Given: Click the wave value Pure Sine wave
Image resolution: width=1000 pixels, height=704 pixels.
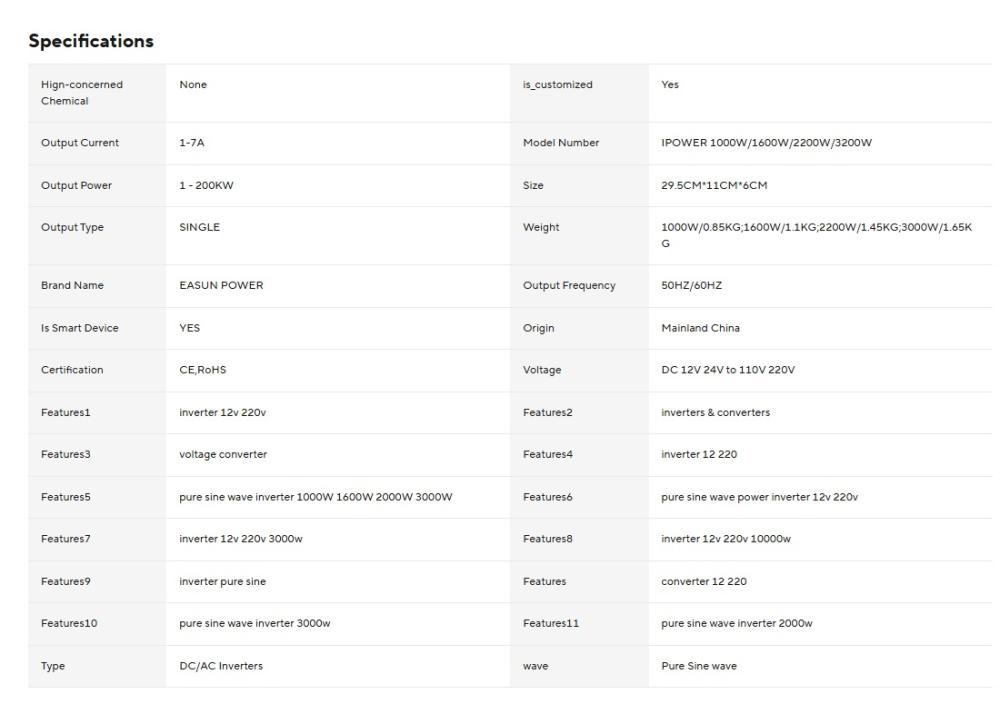Looking at the screenshot, I should [697, 666].
